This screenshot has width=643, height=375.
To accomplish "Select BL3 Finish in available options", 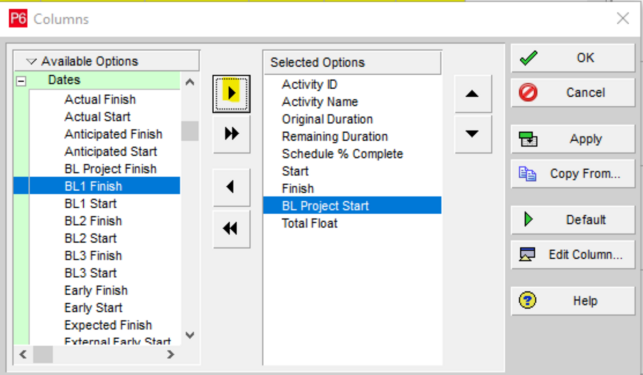I will [93, 256].
